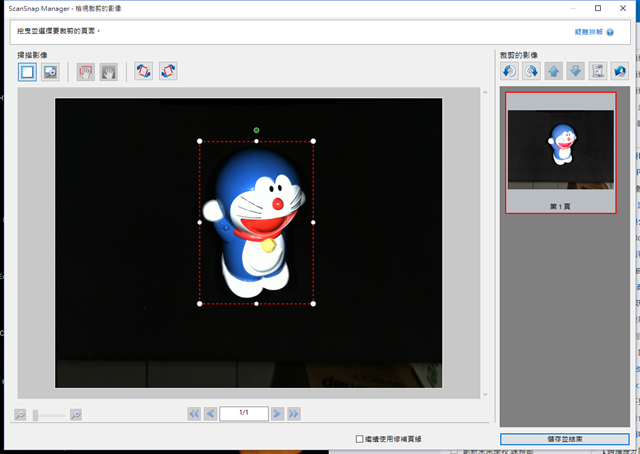Click the scroll down arrow of preview
640x454 pixels.
pos(485,394)
